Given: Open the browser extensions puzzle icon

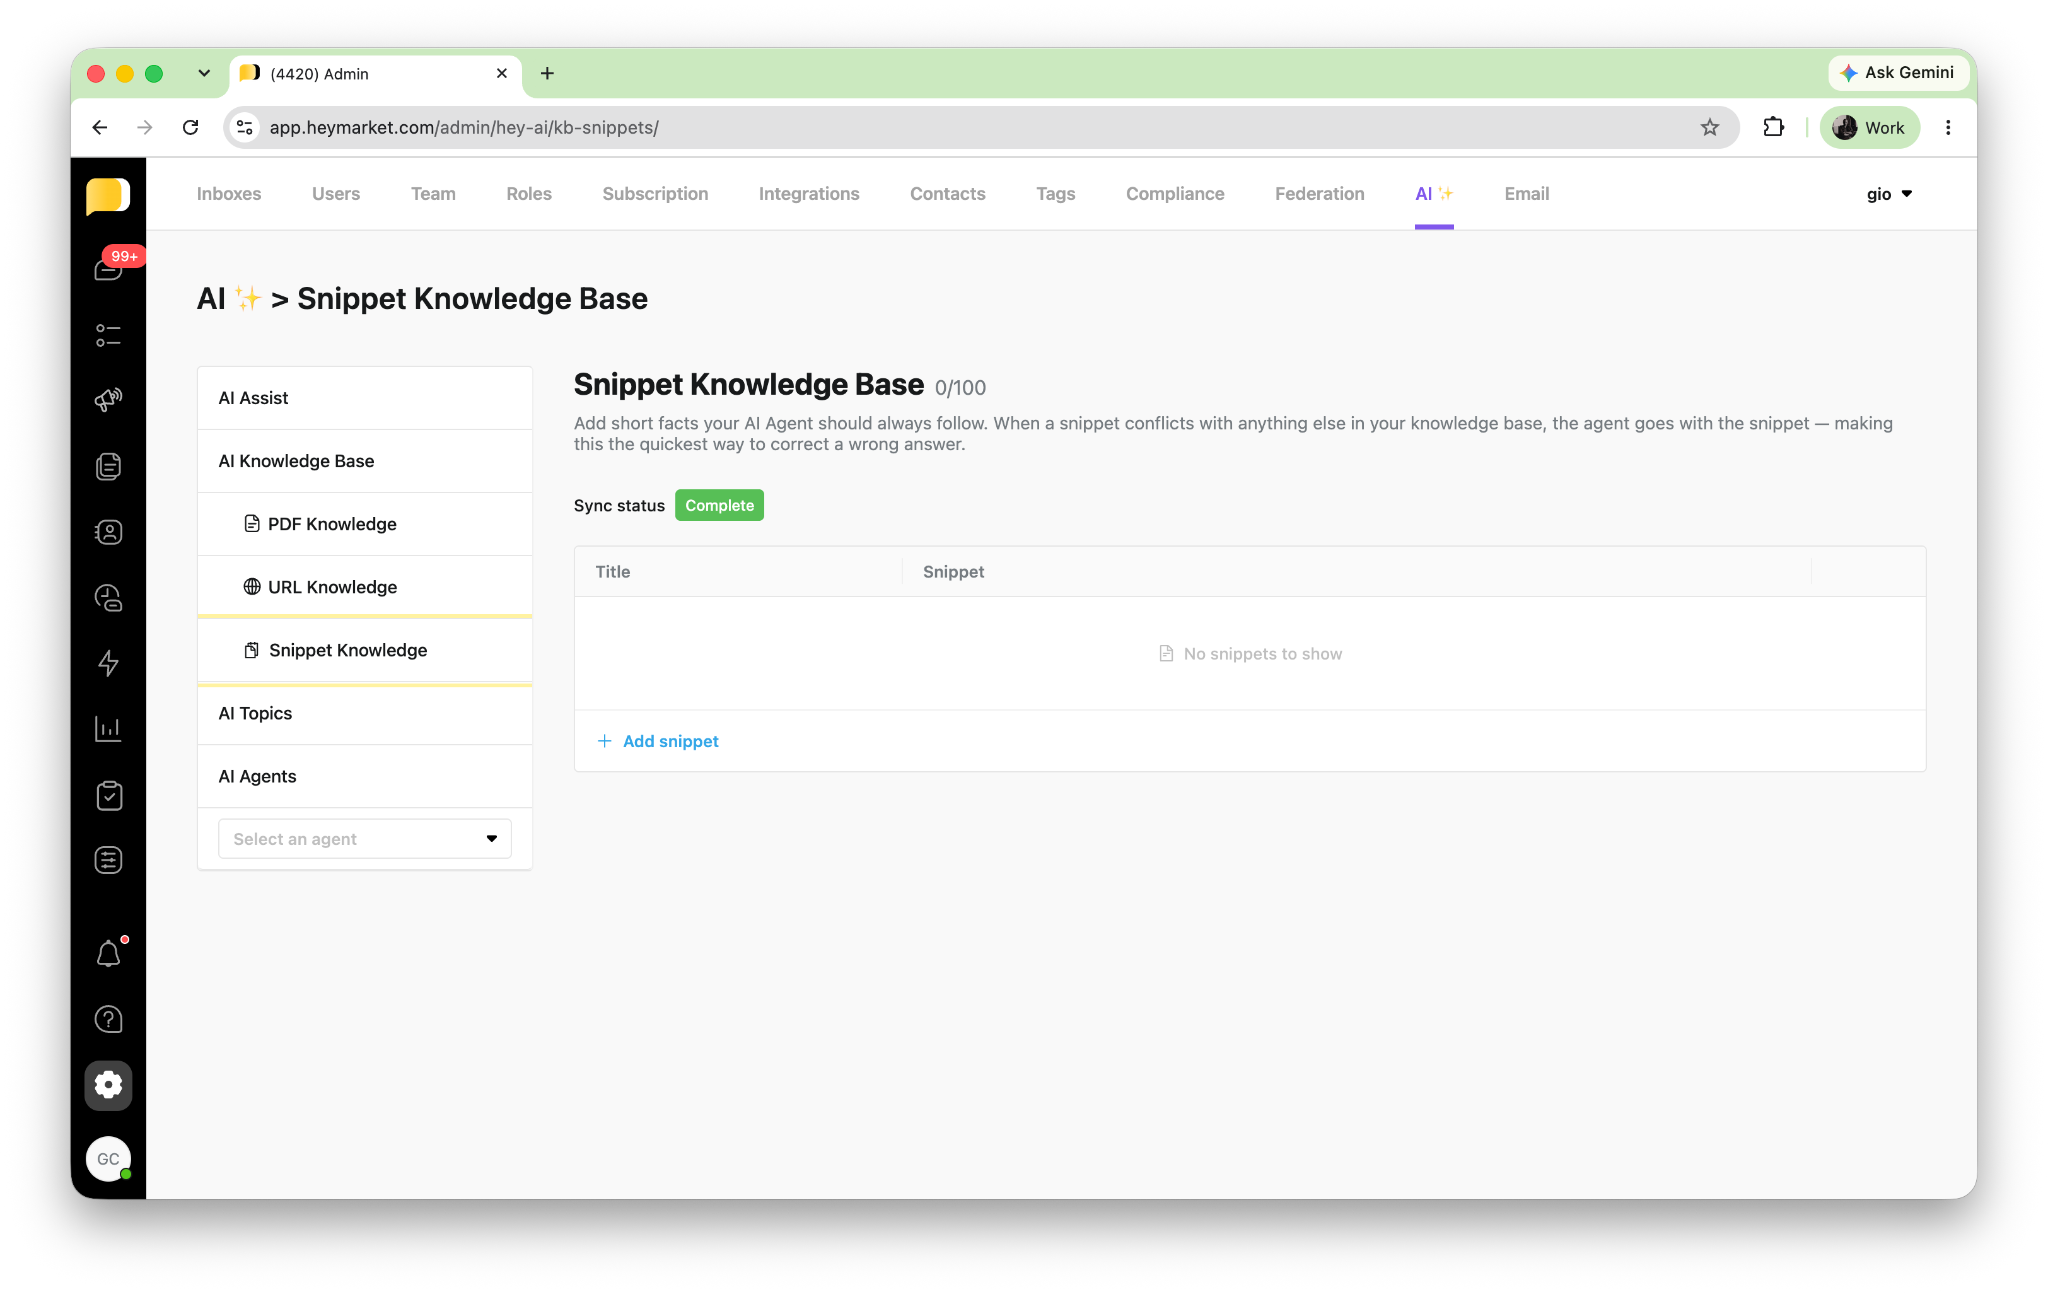Looking at the screenshot, I should point(1773,127).
